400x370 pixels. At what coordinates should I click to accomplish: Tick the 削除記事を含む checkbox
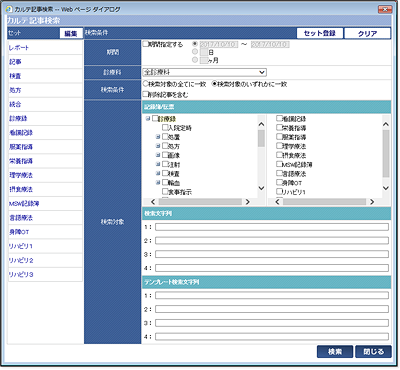pyautogui.click(x=145, y=94)
